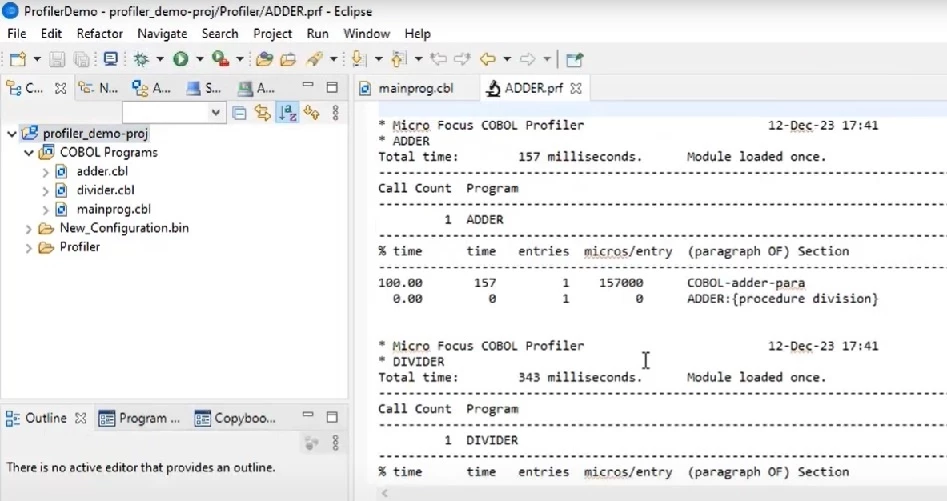Click the Collapse All explorer icon
This screenshot has width=947, height=501.
239,112
